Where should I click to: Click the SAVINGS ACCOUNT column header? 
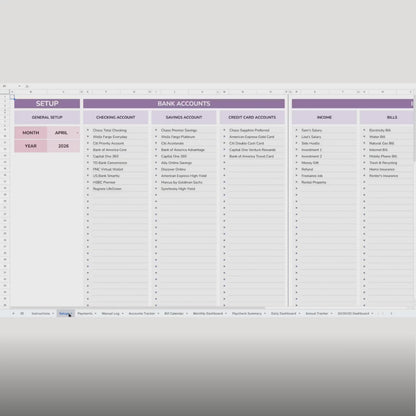pos(184,117)
